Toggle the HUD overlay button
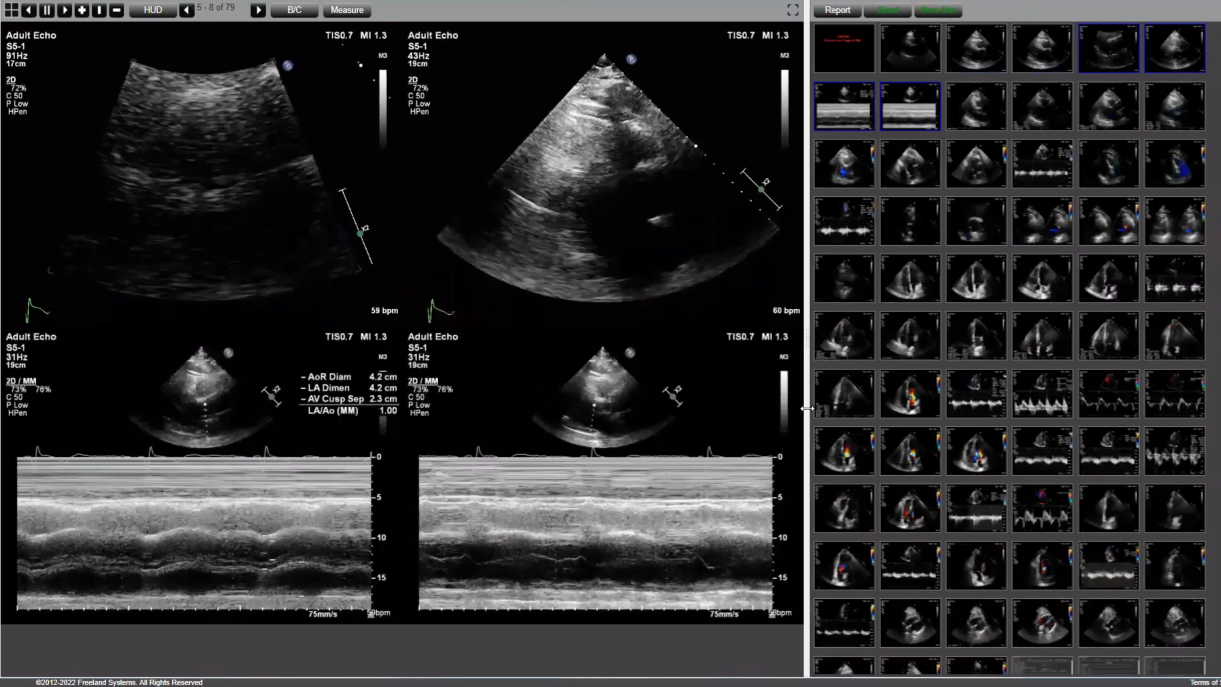Viewport: 1221px width, 687px height. [x=153, y=10]
